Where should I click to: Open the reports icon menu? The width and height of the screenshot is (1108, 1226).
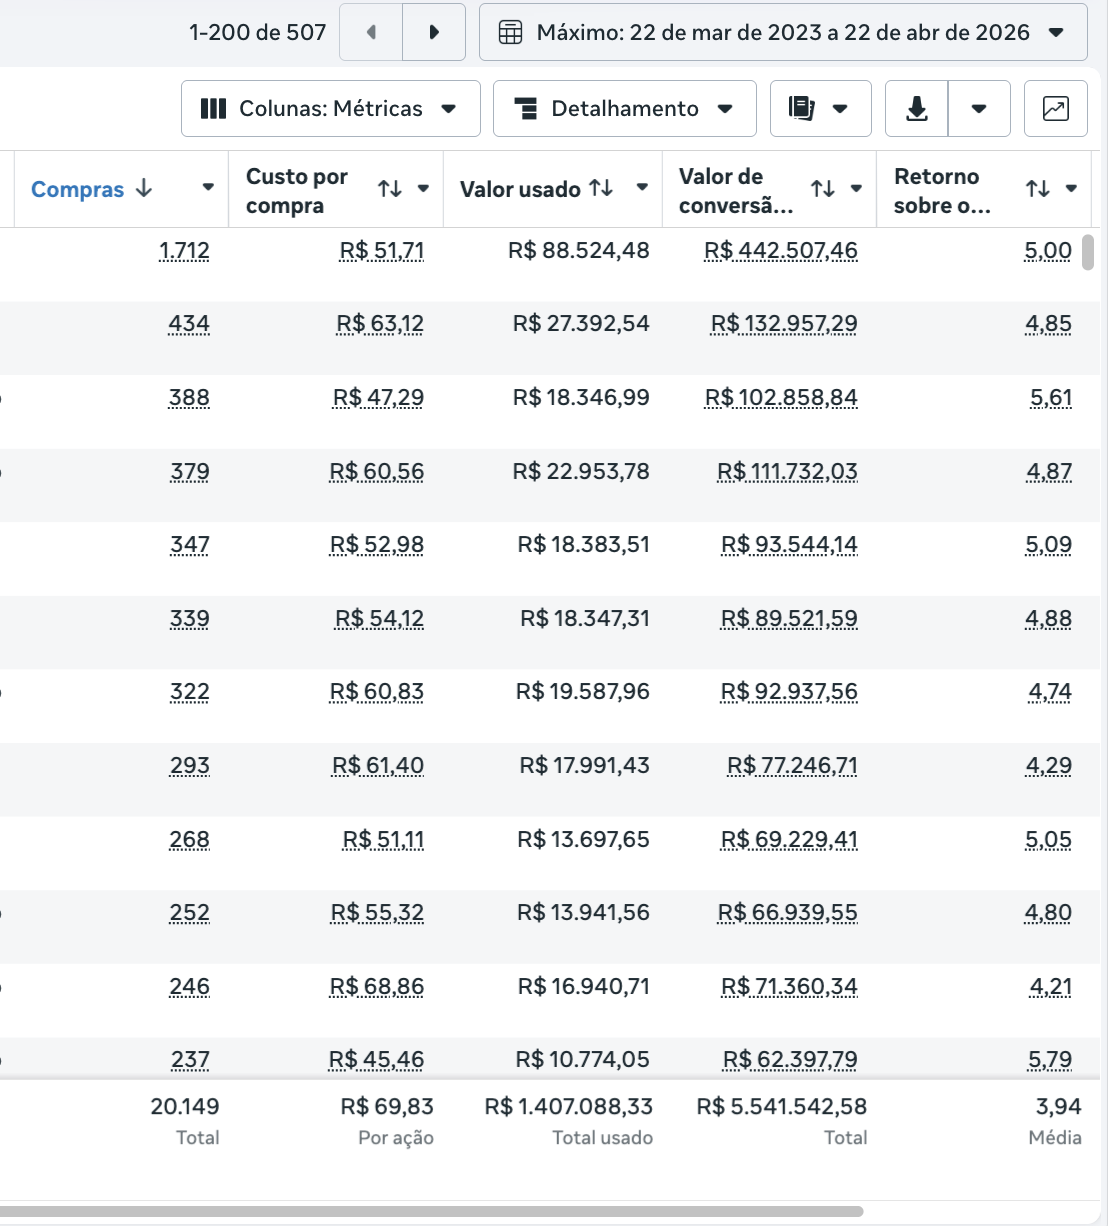click(x=820, y=109)
